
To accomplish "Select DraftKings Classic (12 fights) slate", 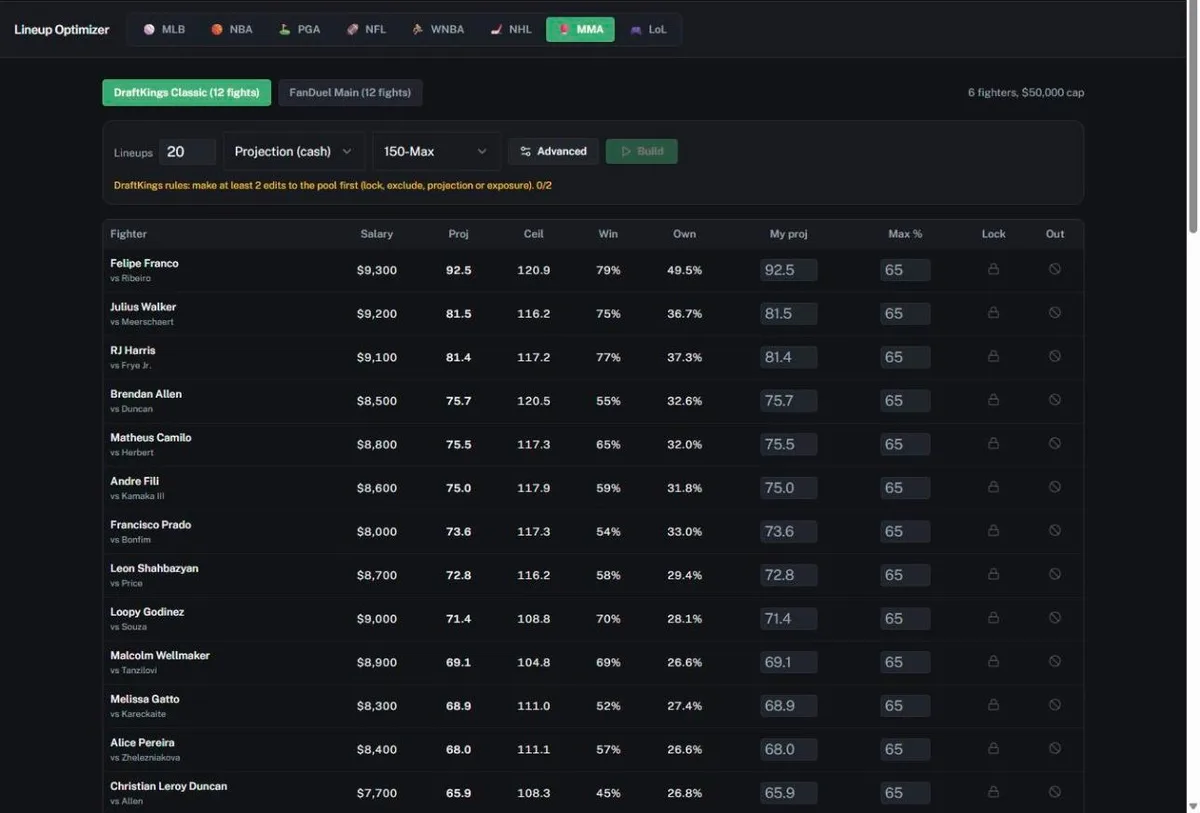I will point(186,93).
